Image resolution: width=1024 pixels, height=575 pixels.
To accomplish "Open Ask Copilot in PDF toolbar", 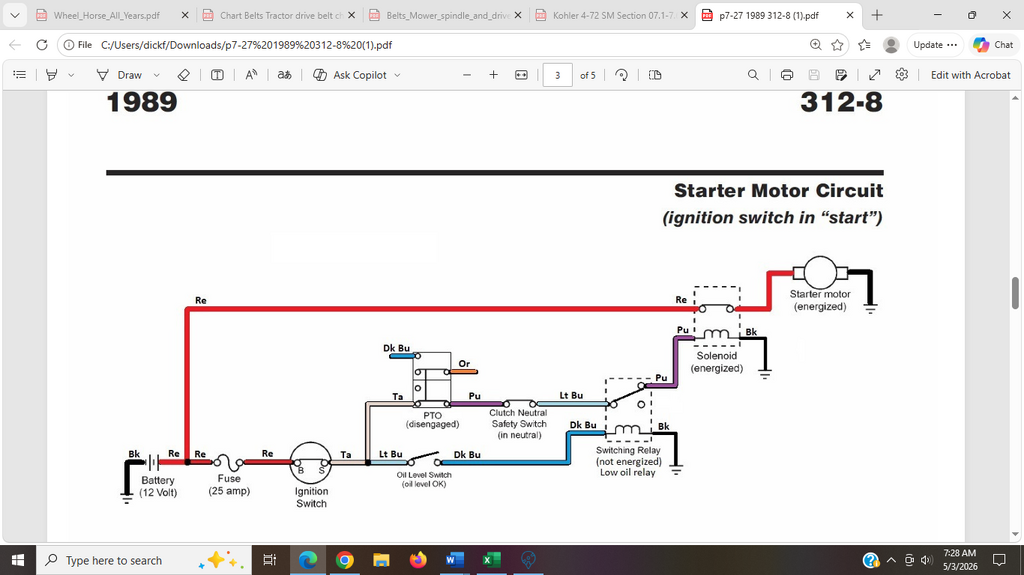I will [350, 75].
